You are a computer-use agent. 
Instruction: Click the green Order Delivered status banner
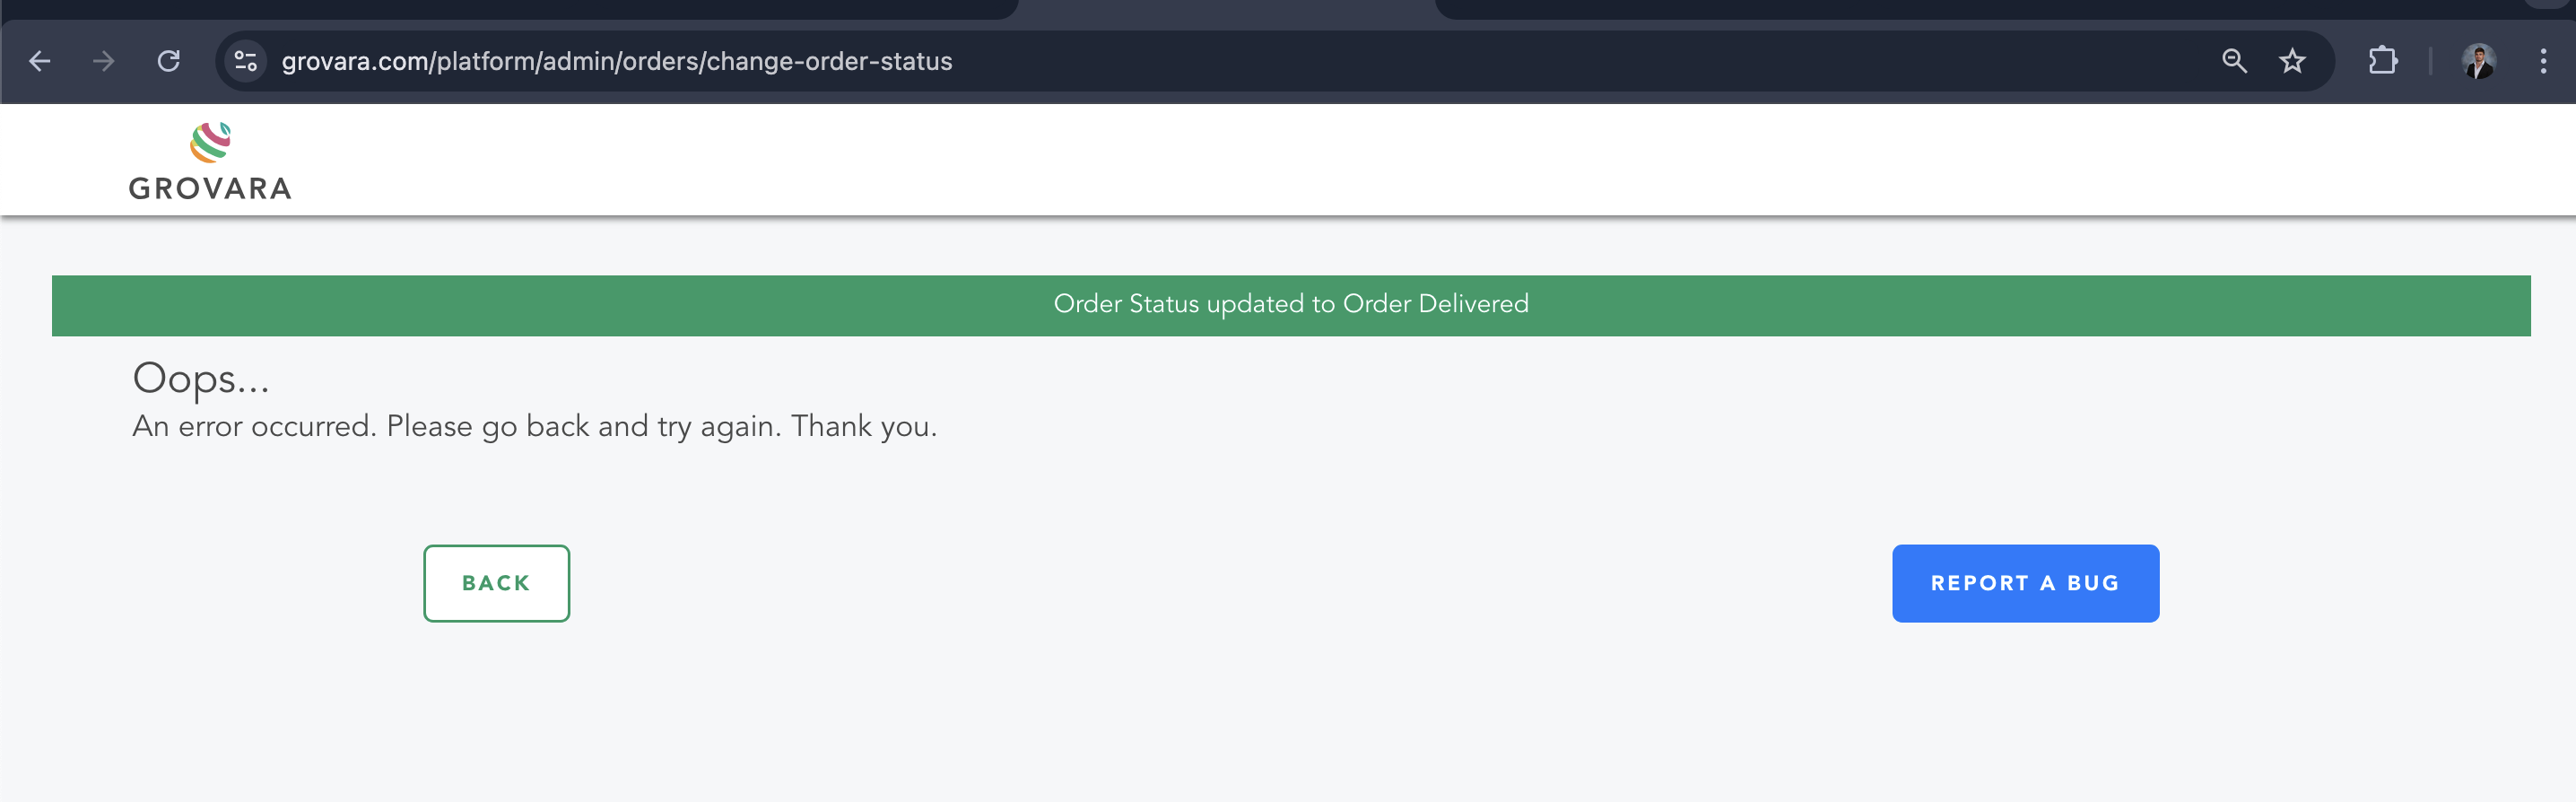[x=1291, y=305]
